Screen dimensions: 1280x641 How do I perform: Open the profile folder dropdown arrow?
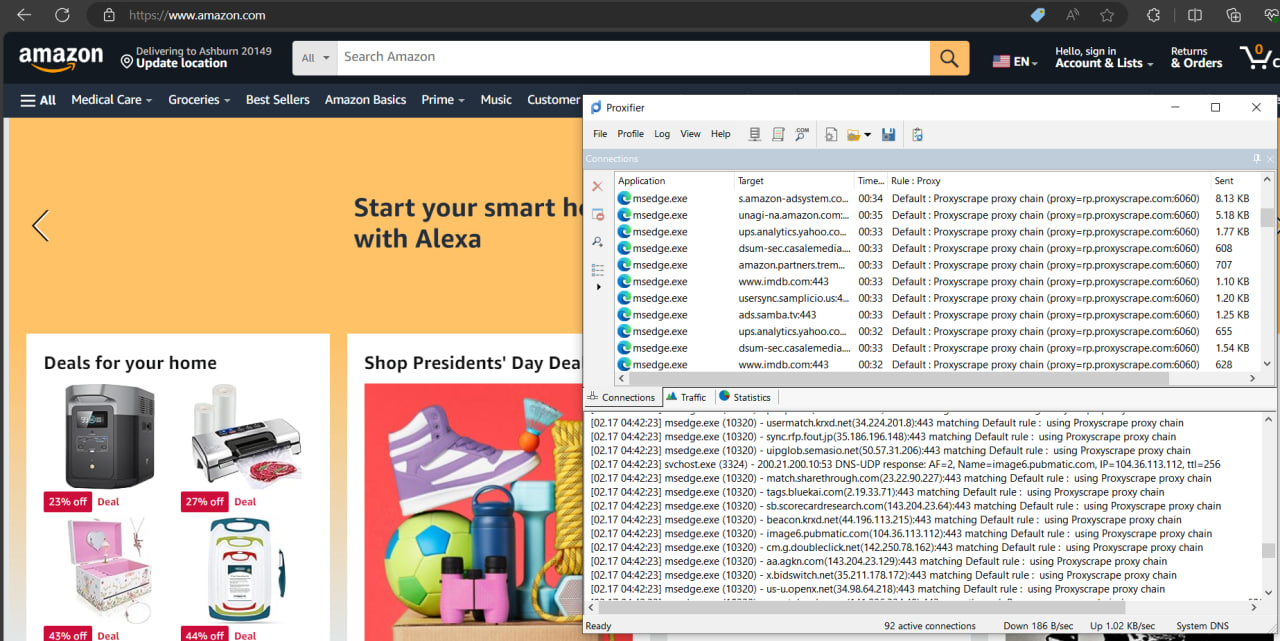pyautogui.click(x=867, y=133)
